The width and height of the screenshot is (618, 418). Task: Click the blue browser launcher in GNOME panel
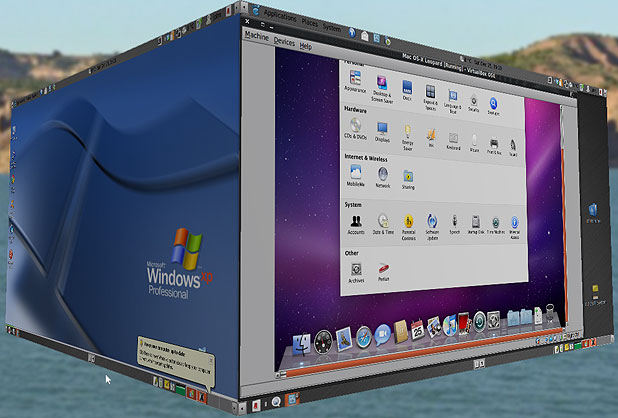352,33
